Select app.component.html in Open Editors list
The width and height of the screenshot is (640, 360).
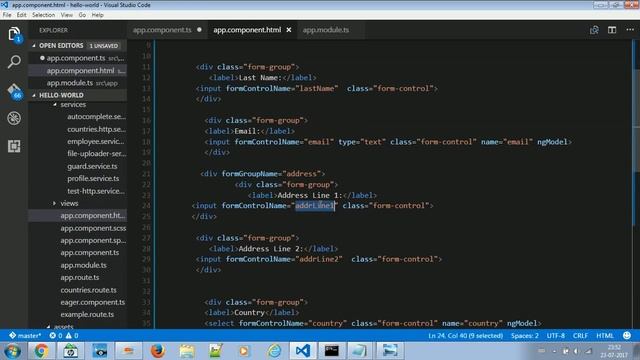[78, 70]
